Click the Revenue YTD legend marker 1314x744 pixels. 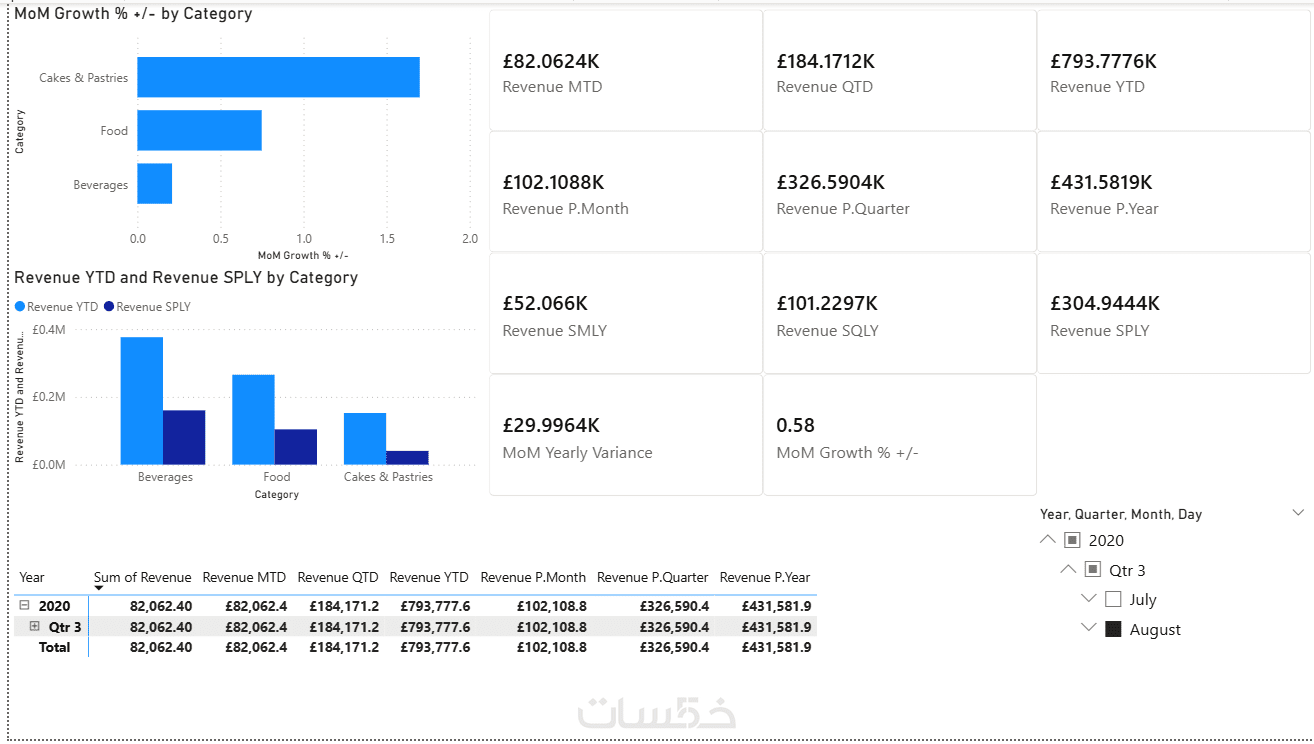pos(20,307)
